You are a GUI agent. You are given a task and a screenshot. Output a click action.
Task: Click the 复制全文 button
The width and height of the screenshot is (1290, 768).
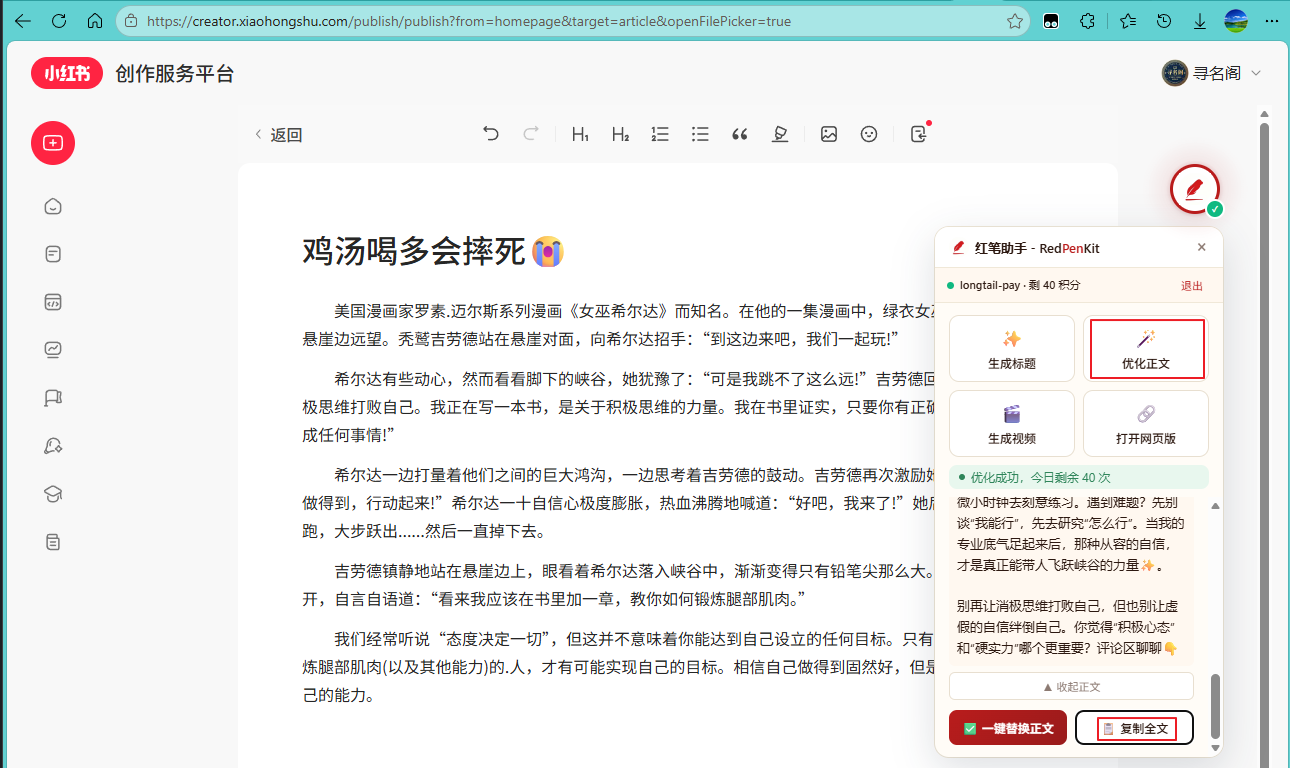click(1134, 728)
